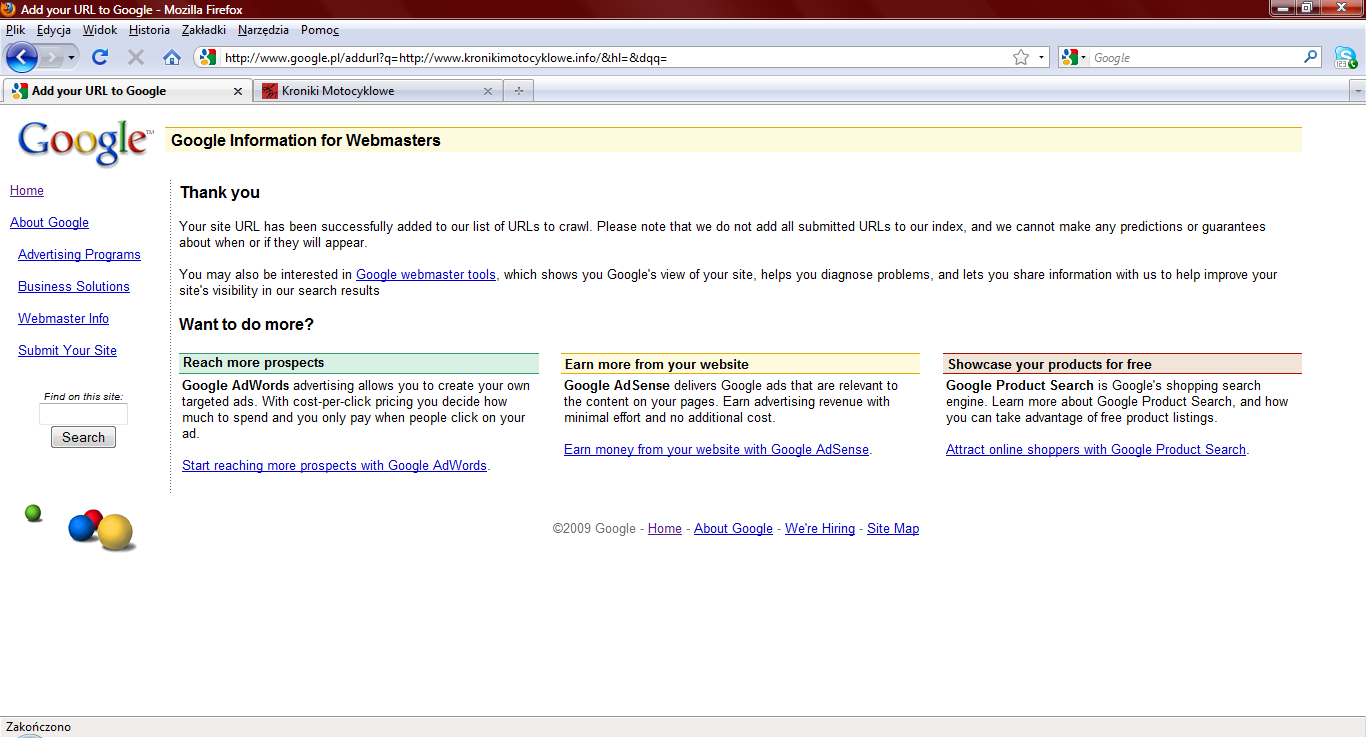
Task: Close the Add your URL to Google tab
Action: (x=238, y=91)
